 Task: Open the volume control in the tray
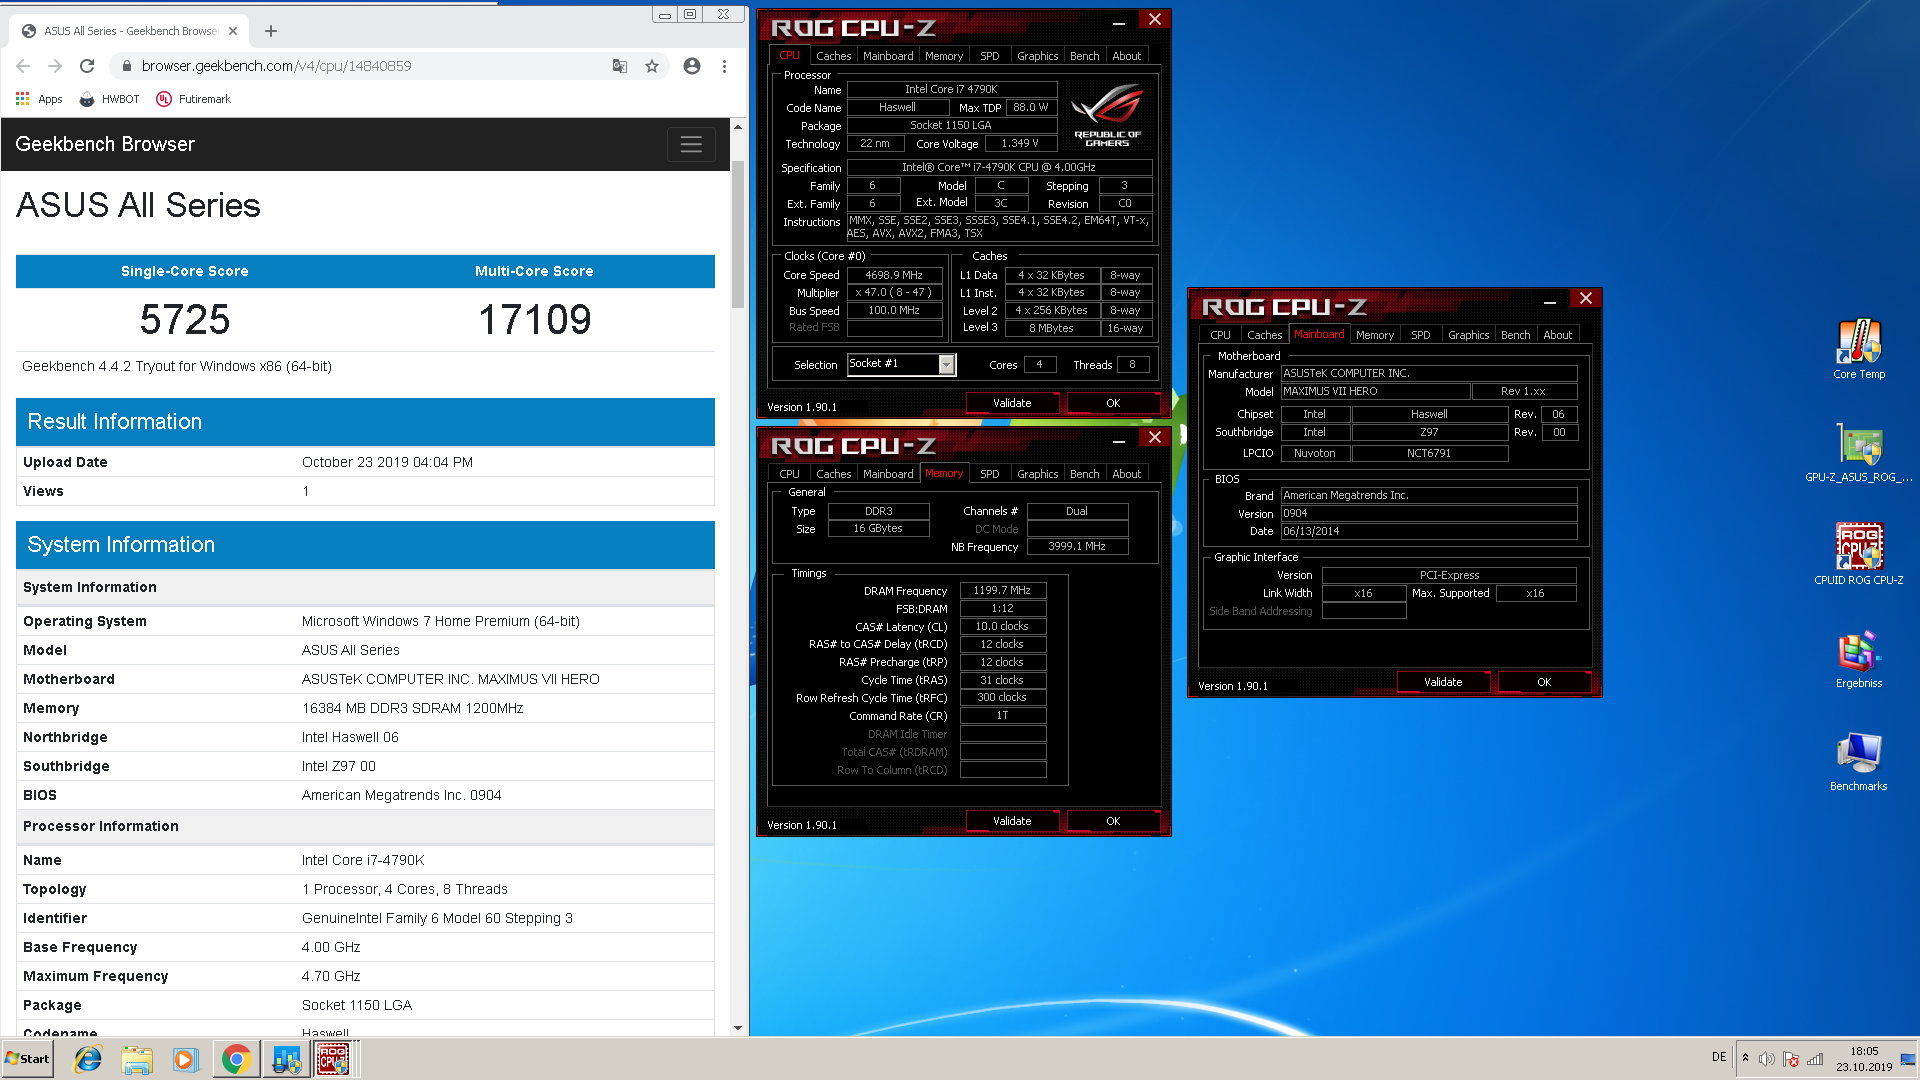1766,1059
